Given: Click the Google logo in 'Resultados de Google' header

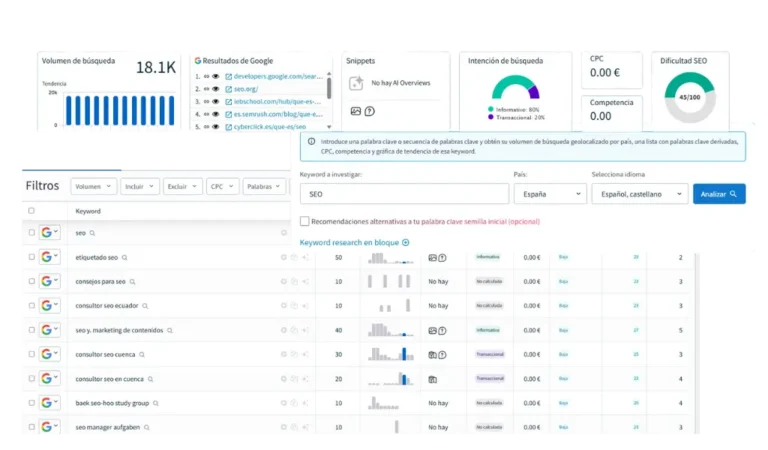Looking at the screenshot, I should pyautogui.click(x=199, y=61).
